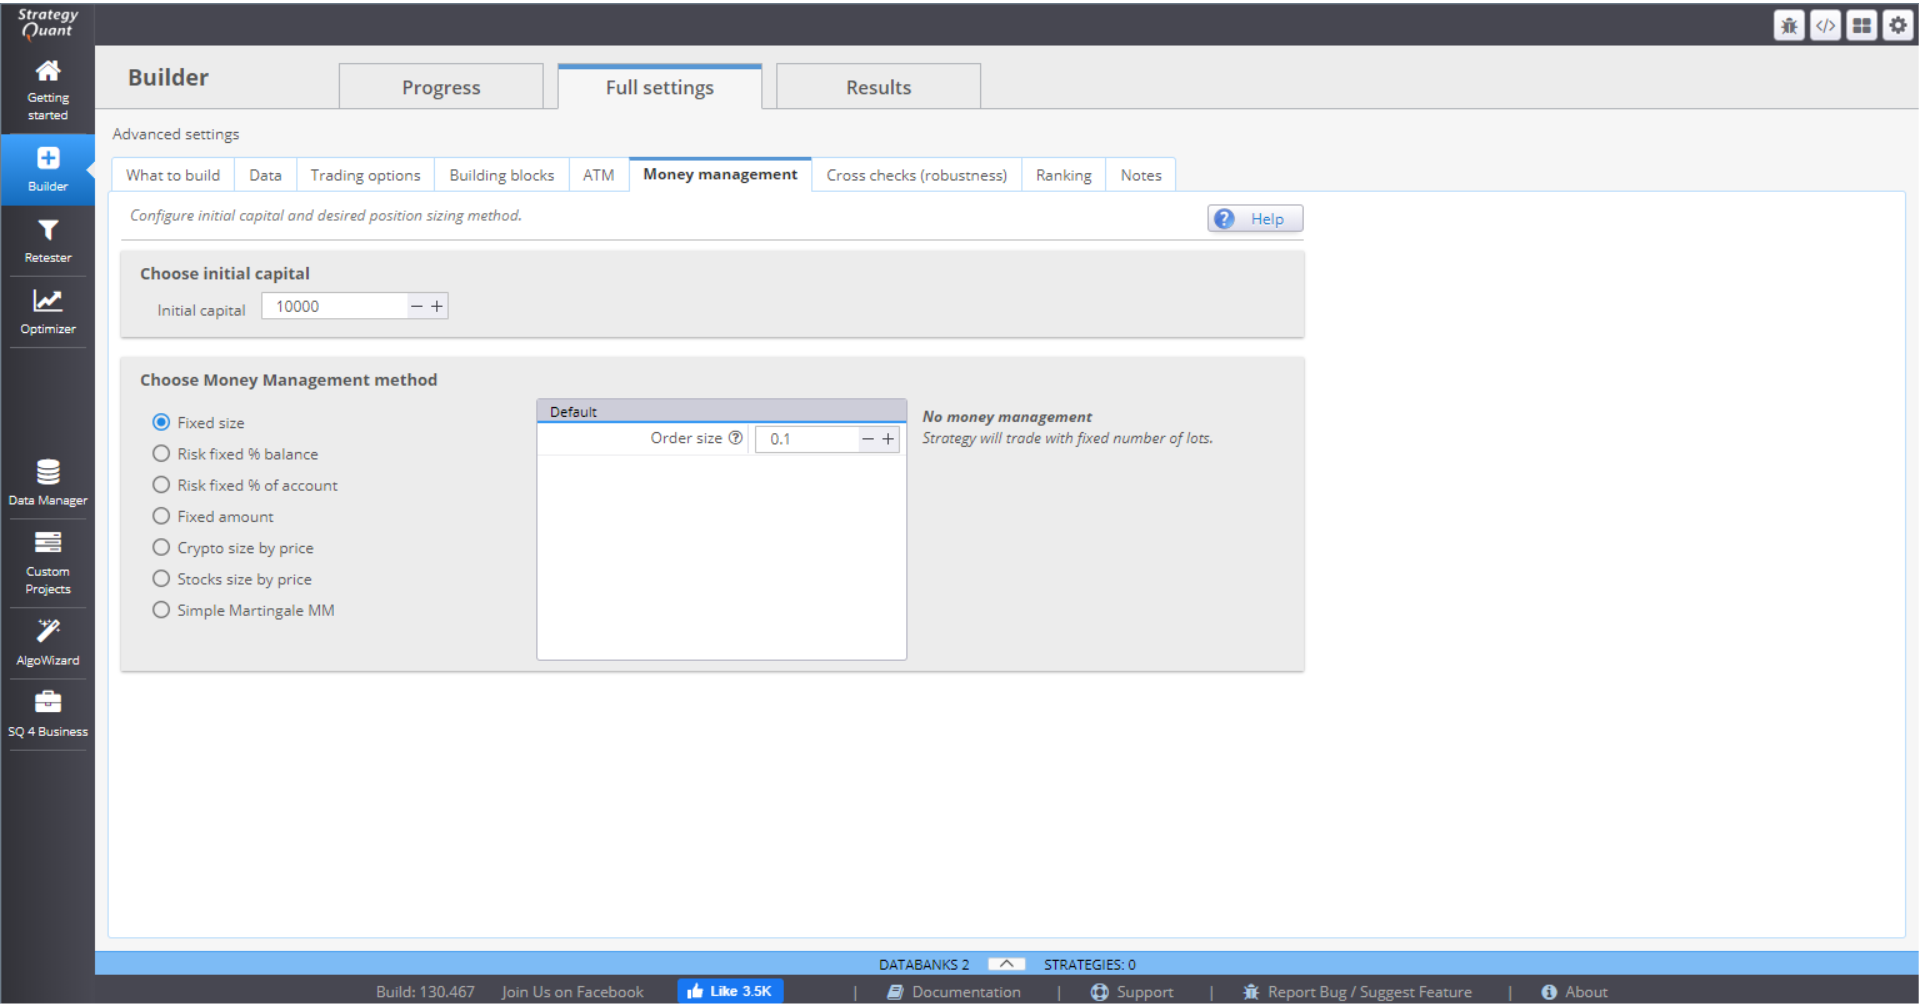The image size is (1919, 1004).
Task: Decrease Initial capital with minus button
Action: coord(417,306)
